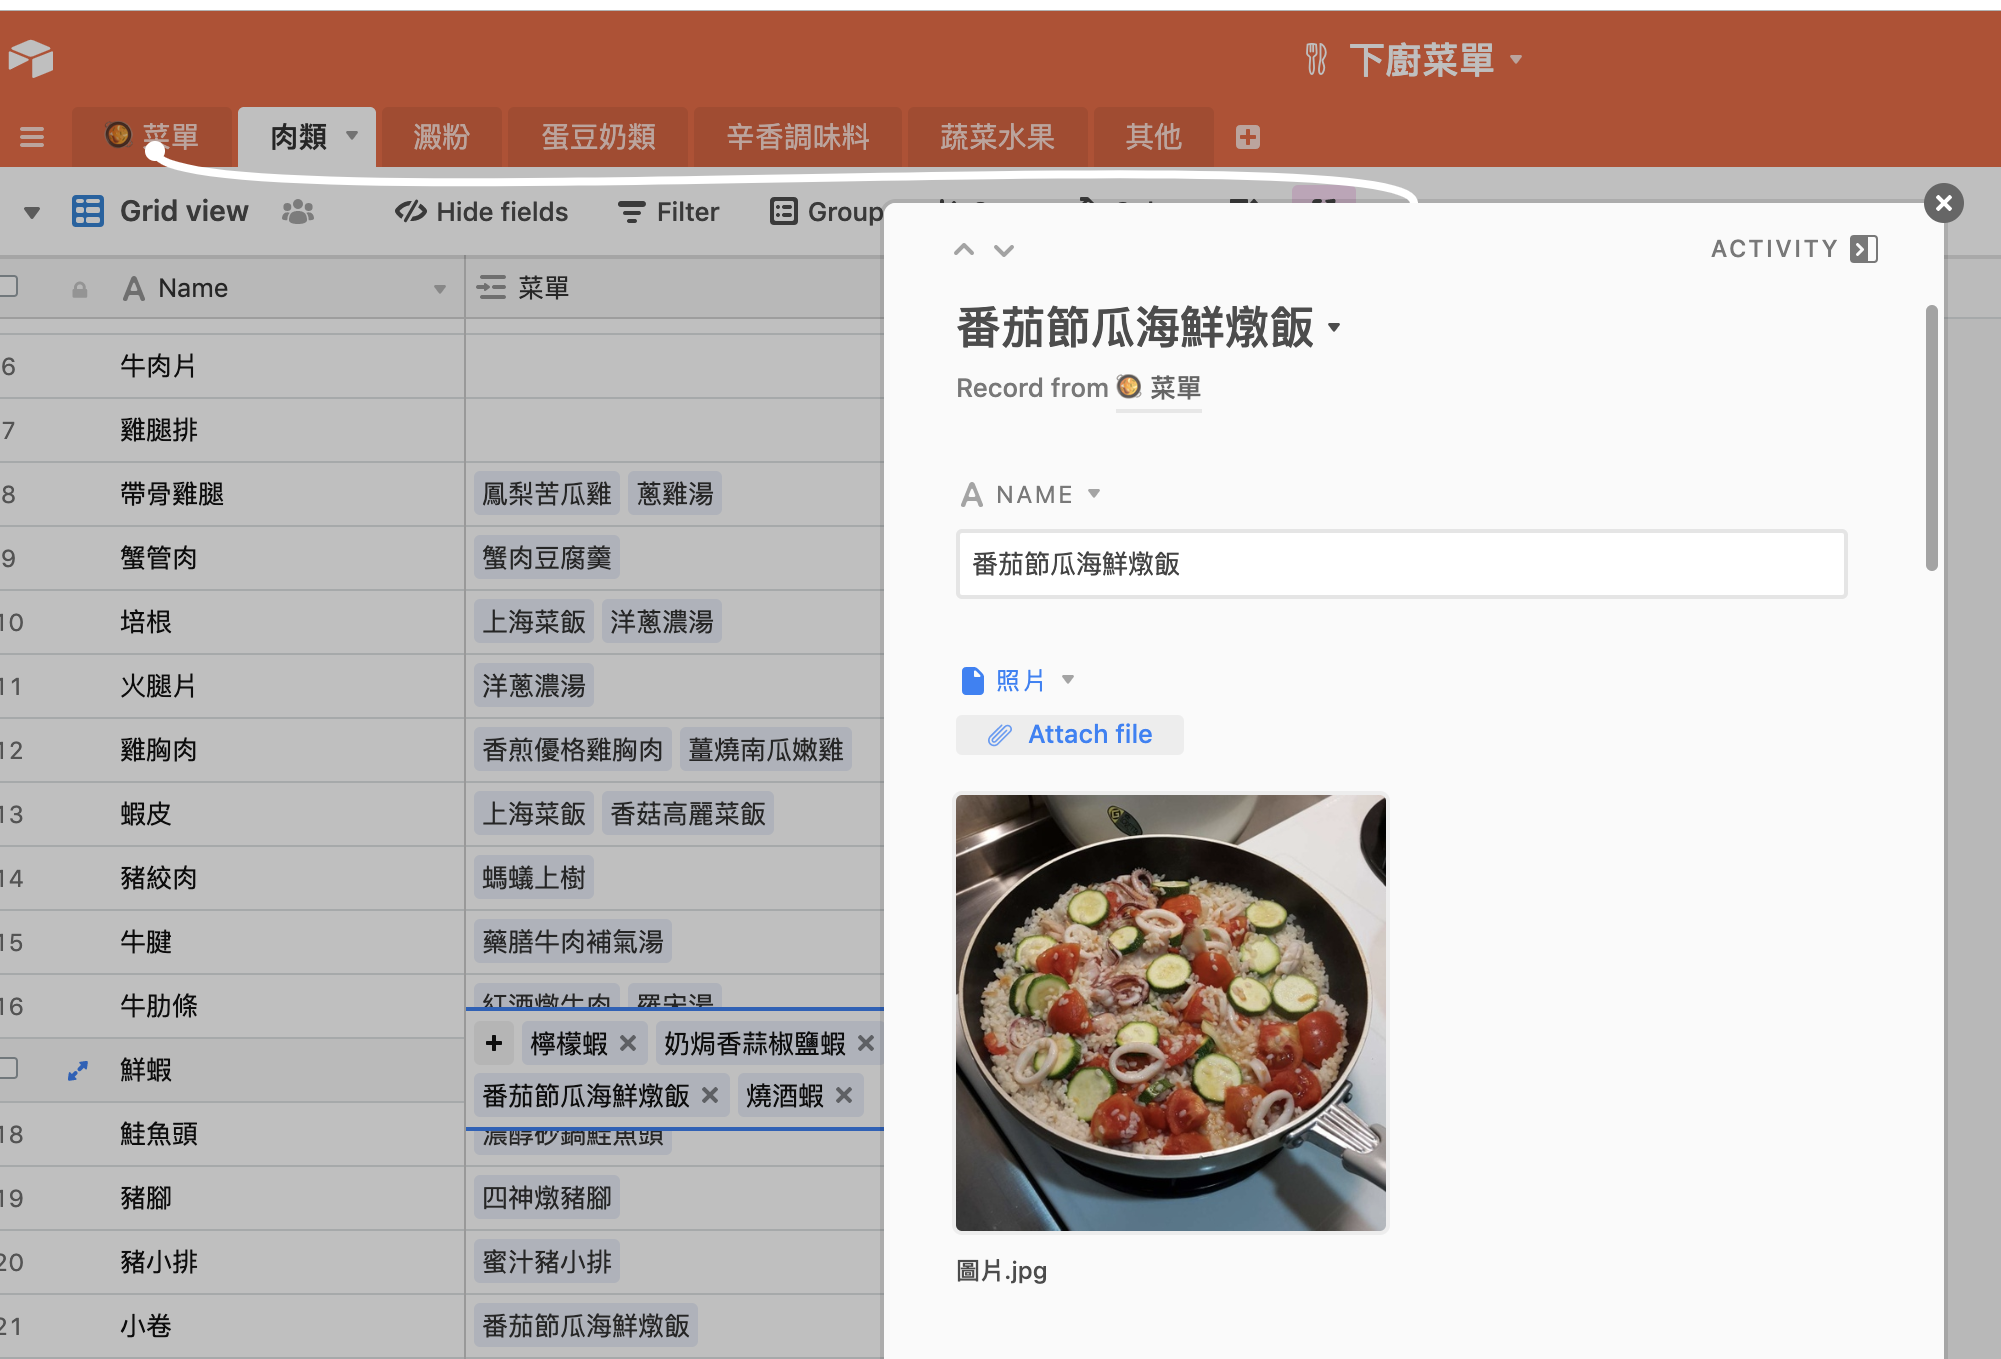Open the 圖片.jpg photo thumbnail

click(1170, 1012)
